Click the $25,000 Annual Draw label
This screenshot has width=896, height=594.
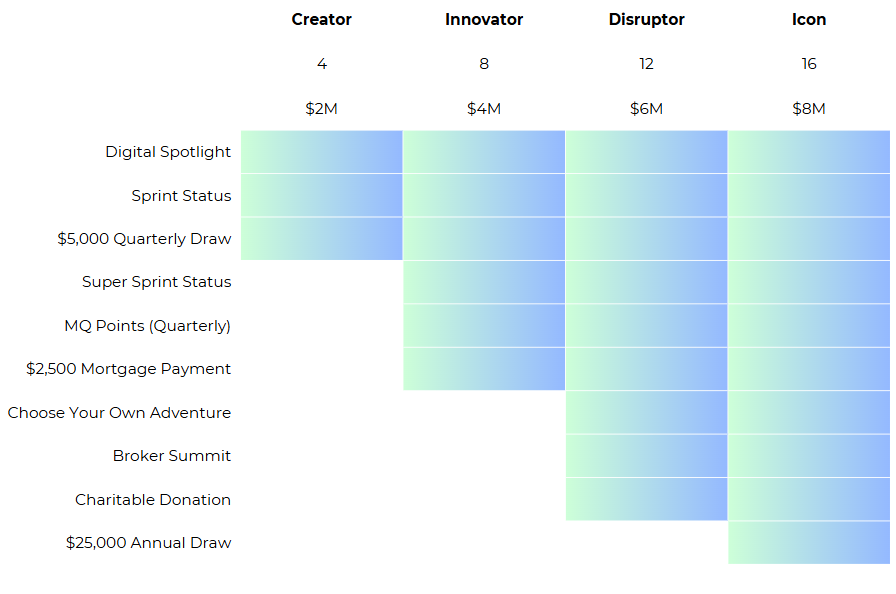coord(149,543)
